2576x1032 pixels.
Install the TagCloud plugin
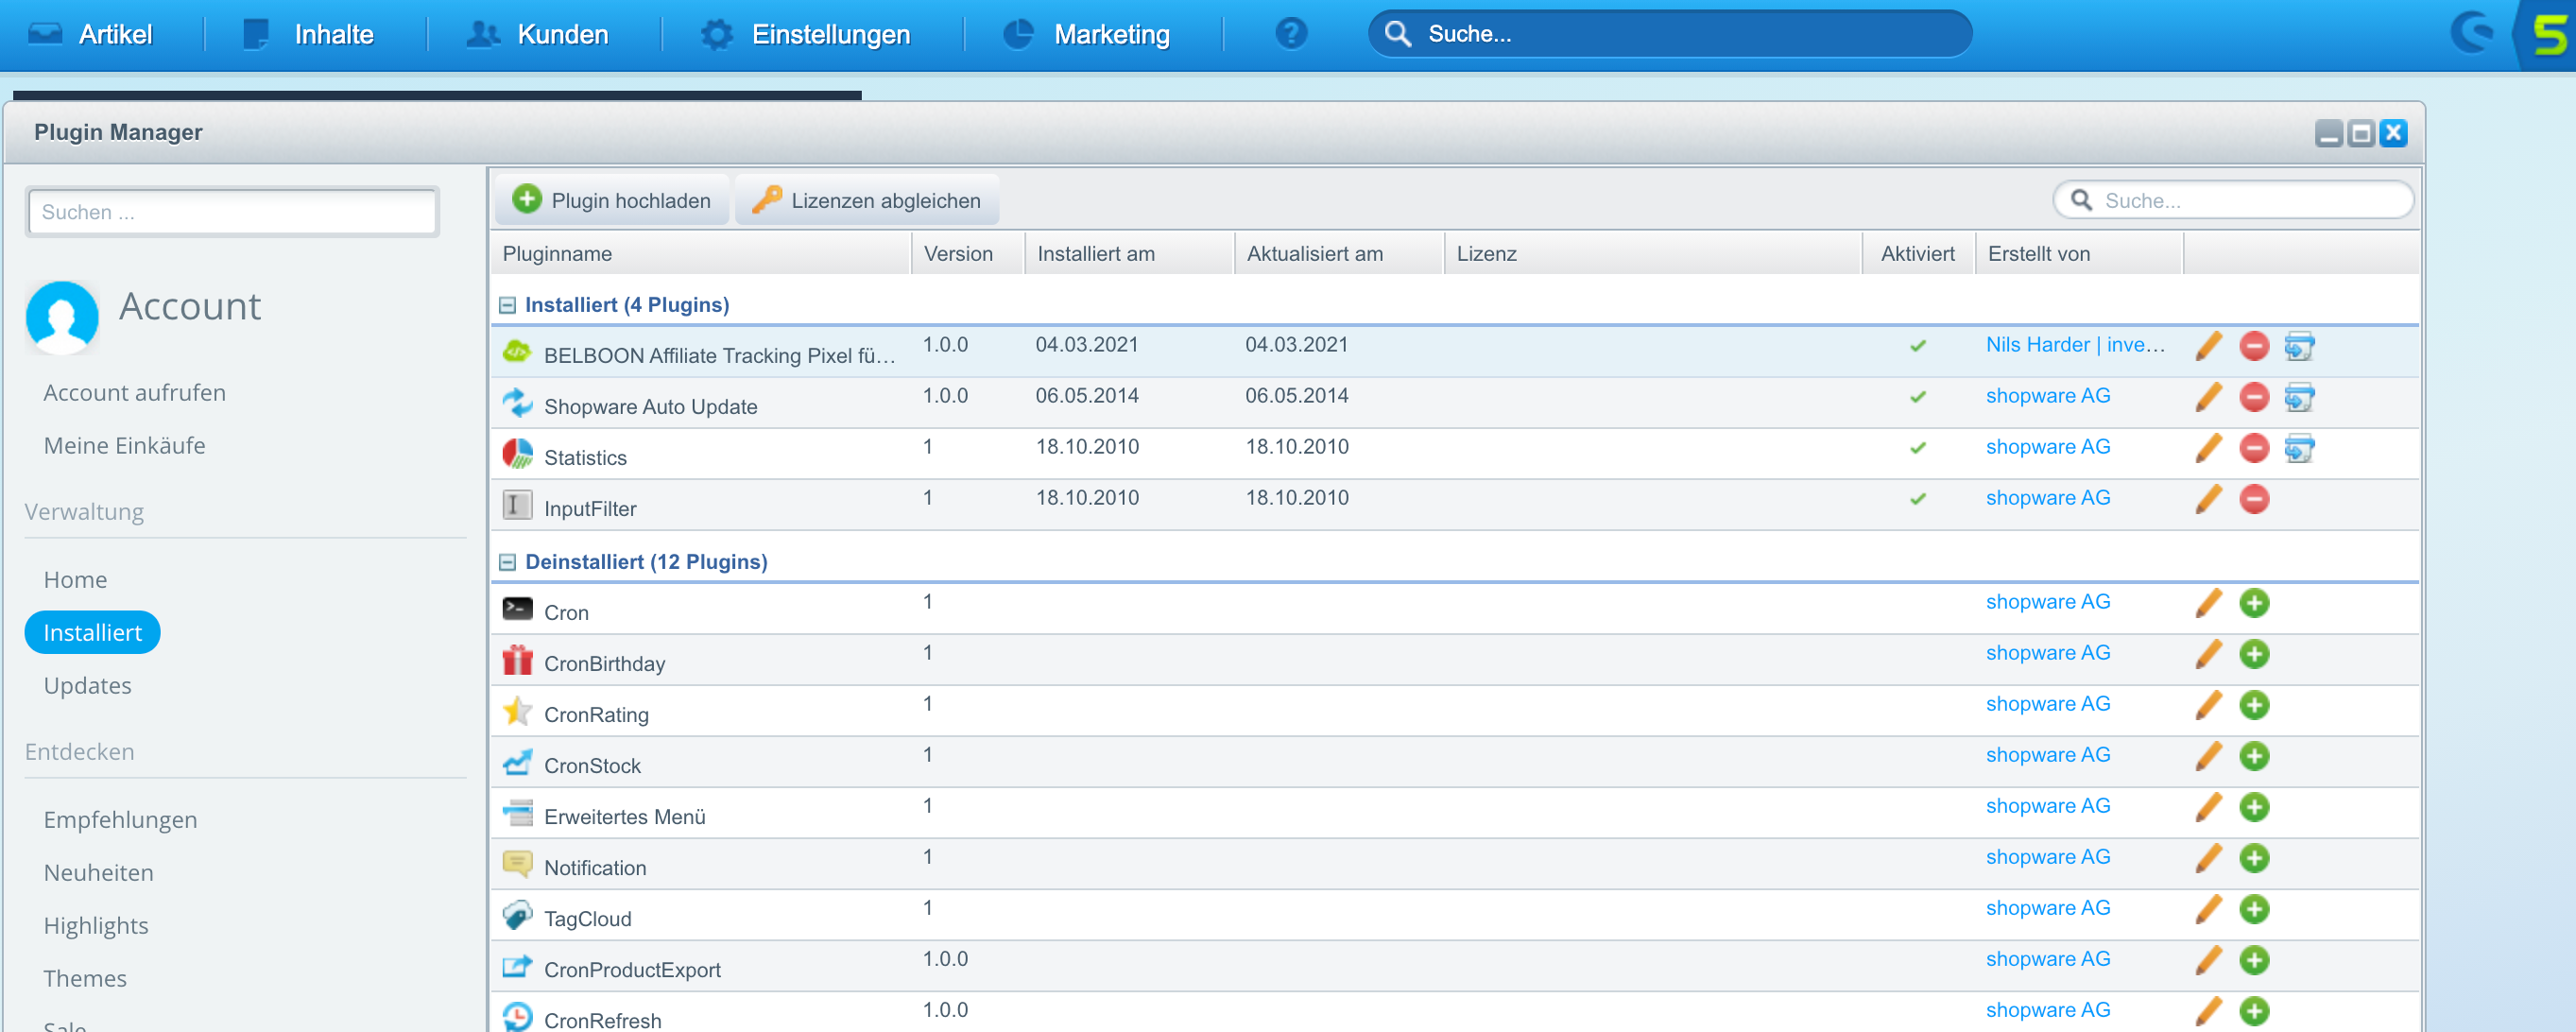[2254, 909]
